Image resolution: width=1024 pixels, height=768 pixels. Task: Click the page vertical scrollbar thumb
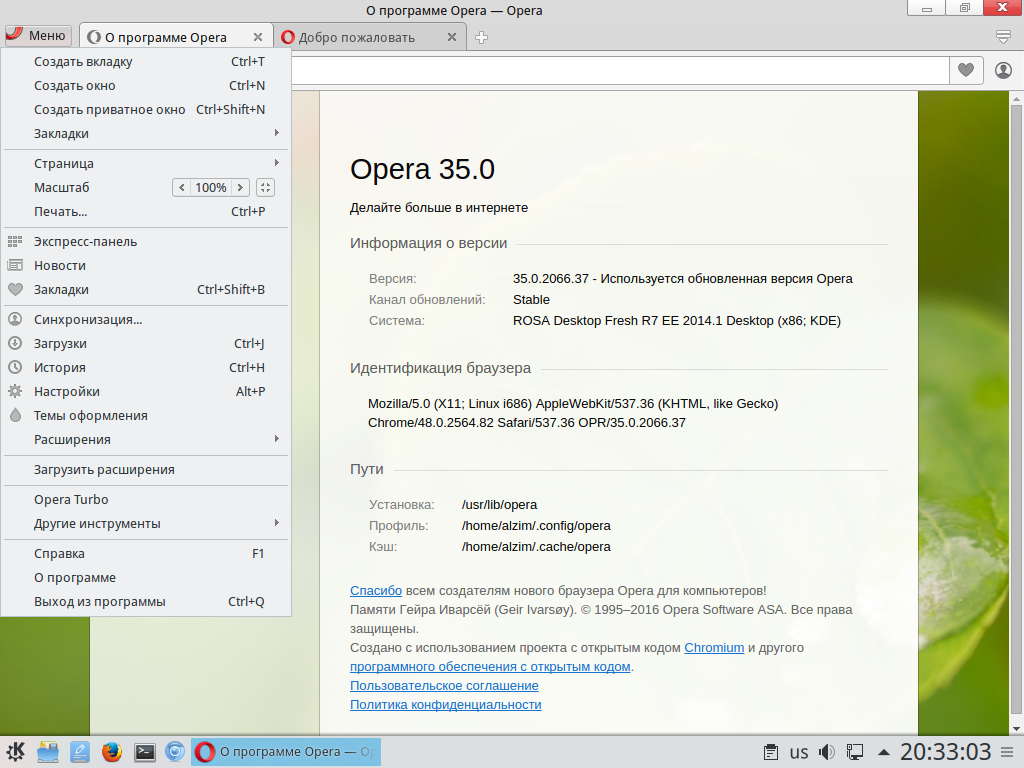(x=1016, y=411)
